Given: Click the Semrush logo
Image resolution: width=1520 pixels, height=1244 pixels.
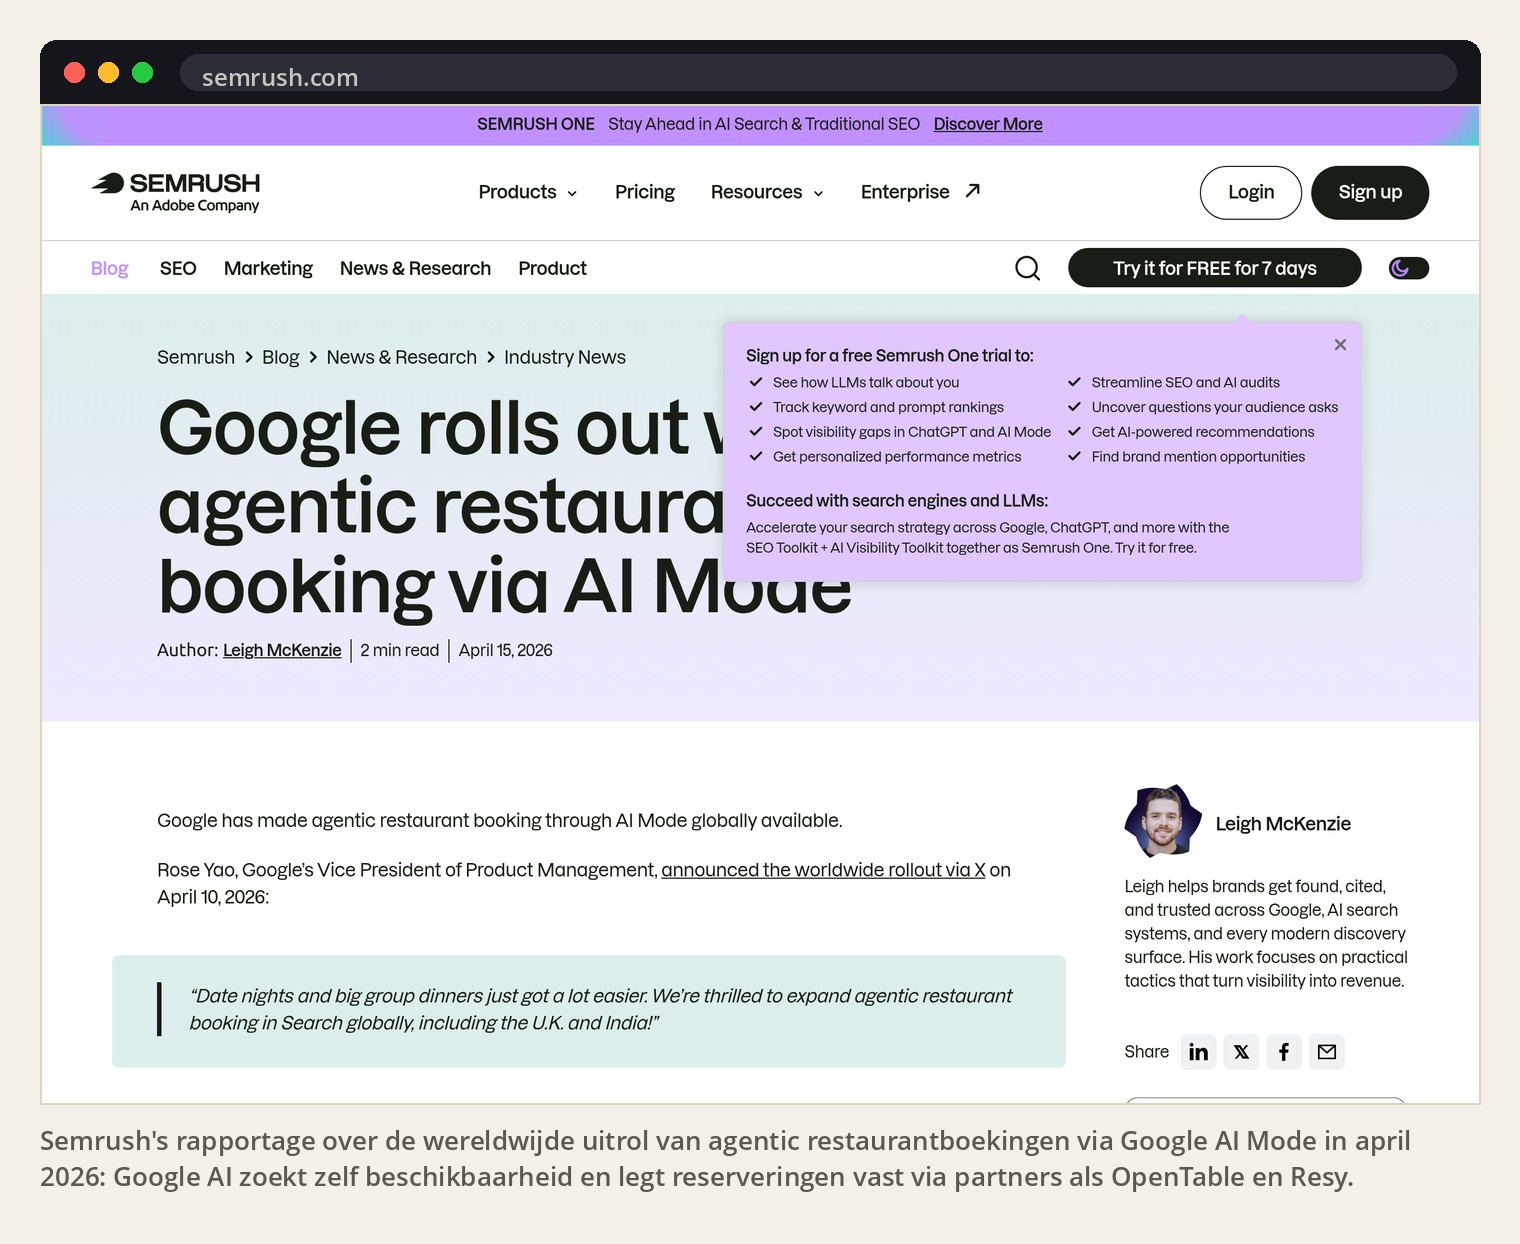Looking at the screenshot, I should click(175, 192).
